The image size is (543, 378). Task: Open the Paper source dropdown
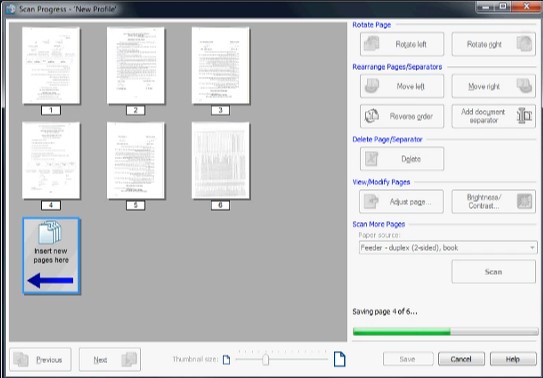click(448, 248)
